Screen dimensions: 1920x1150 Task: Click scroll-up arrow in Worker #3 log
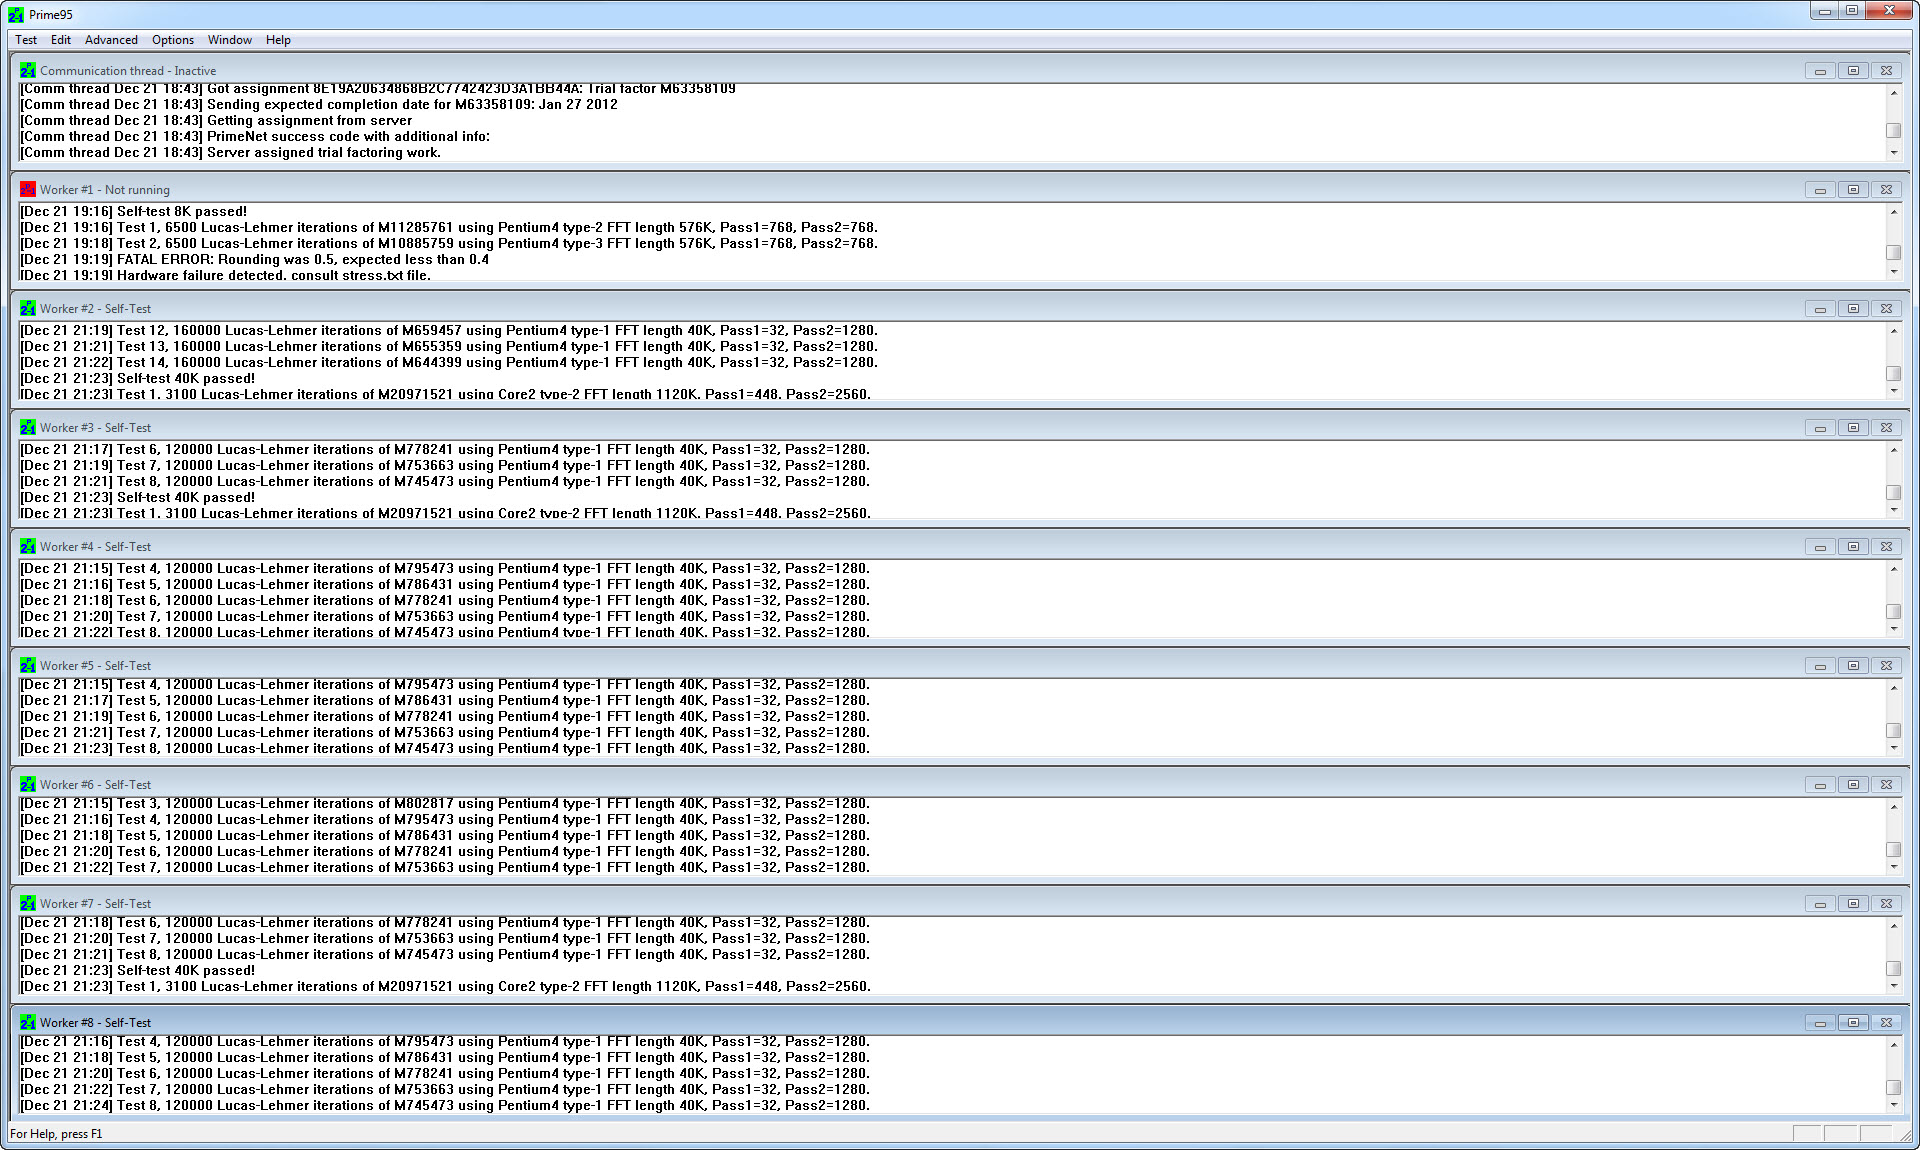(1893, 450)
